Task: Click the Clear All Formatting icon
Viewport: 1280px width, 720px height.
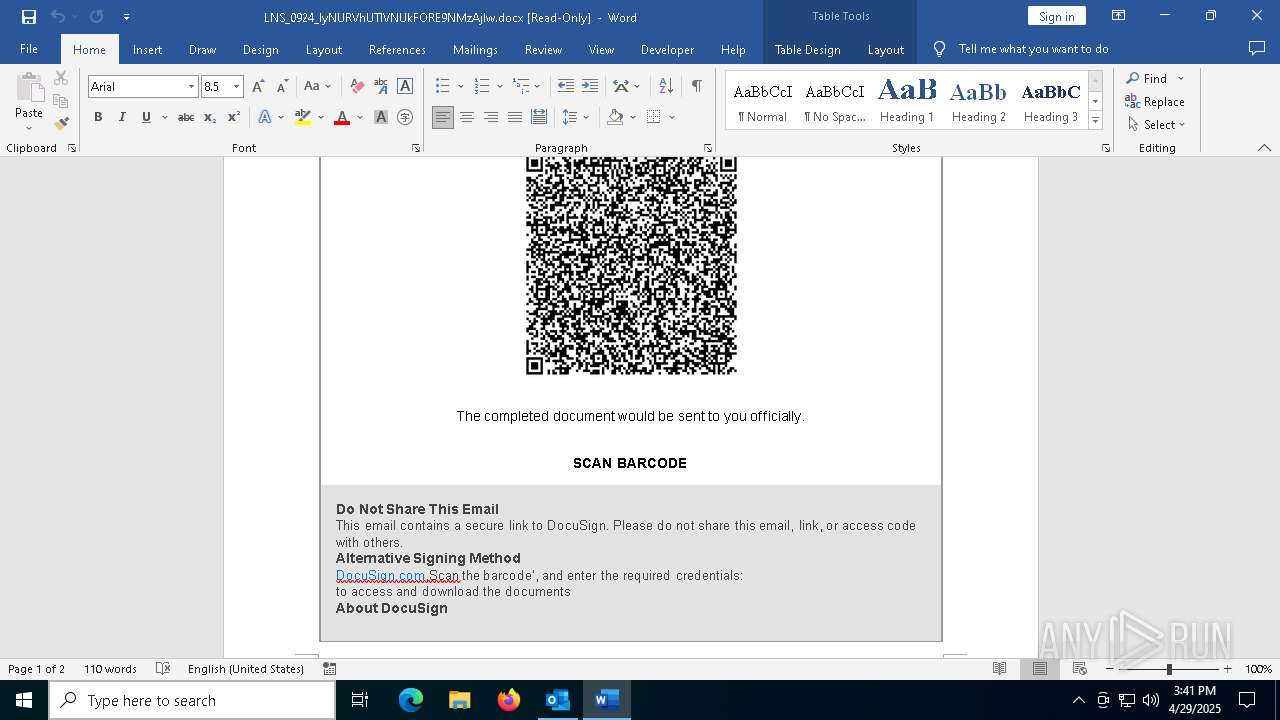Action: click(357, 87)
